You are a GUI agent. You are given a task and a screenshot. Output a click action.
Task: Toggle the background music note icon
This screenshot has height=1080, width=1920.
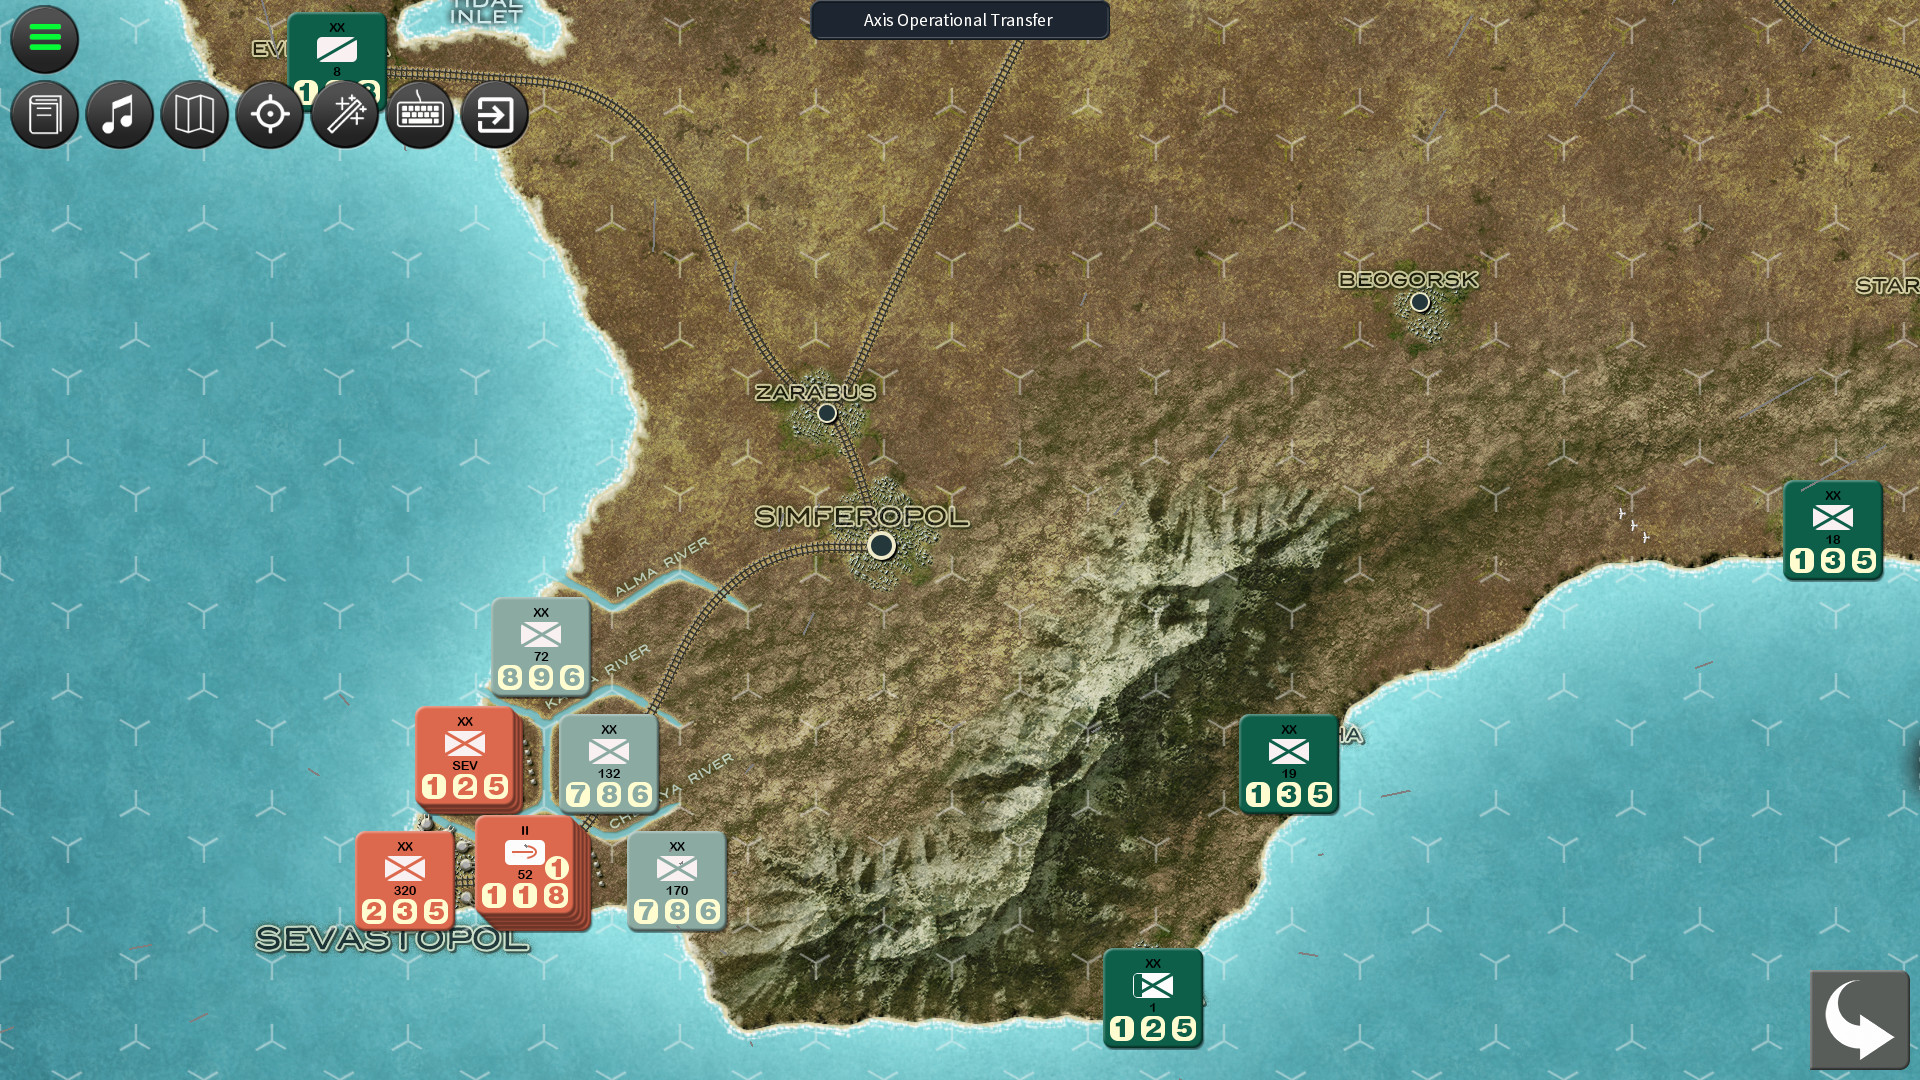(x=119, y=114)
